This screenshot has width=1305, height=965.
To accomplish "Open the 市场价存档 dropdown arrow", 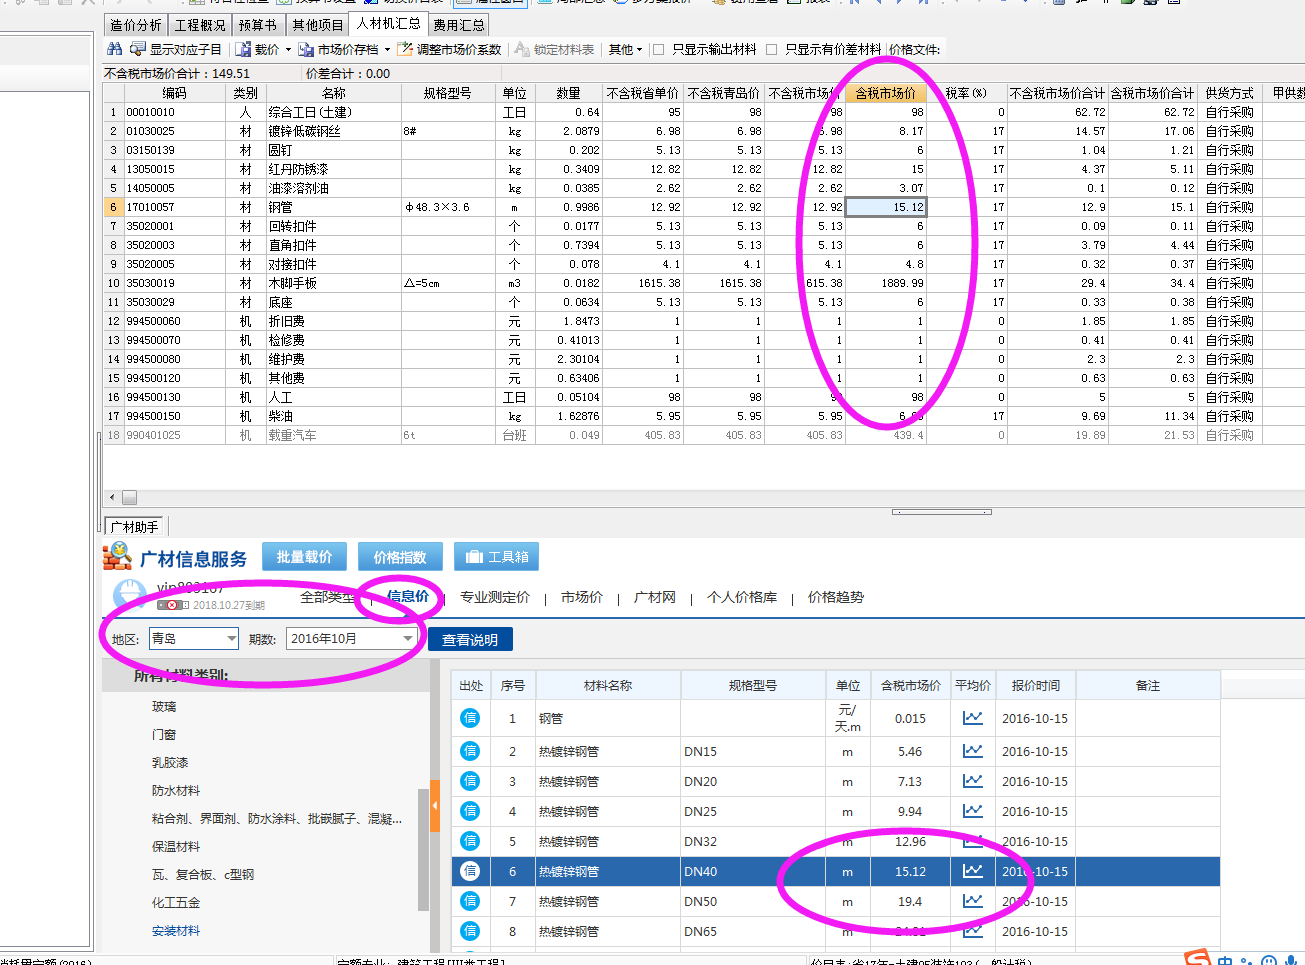I will (387, 50).
